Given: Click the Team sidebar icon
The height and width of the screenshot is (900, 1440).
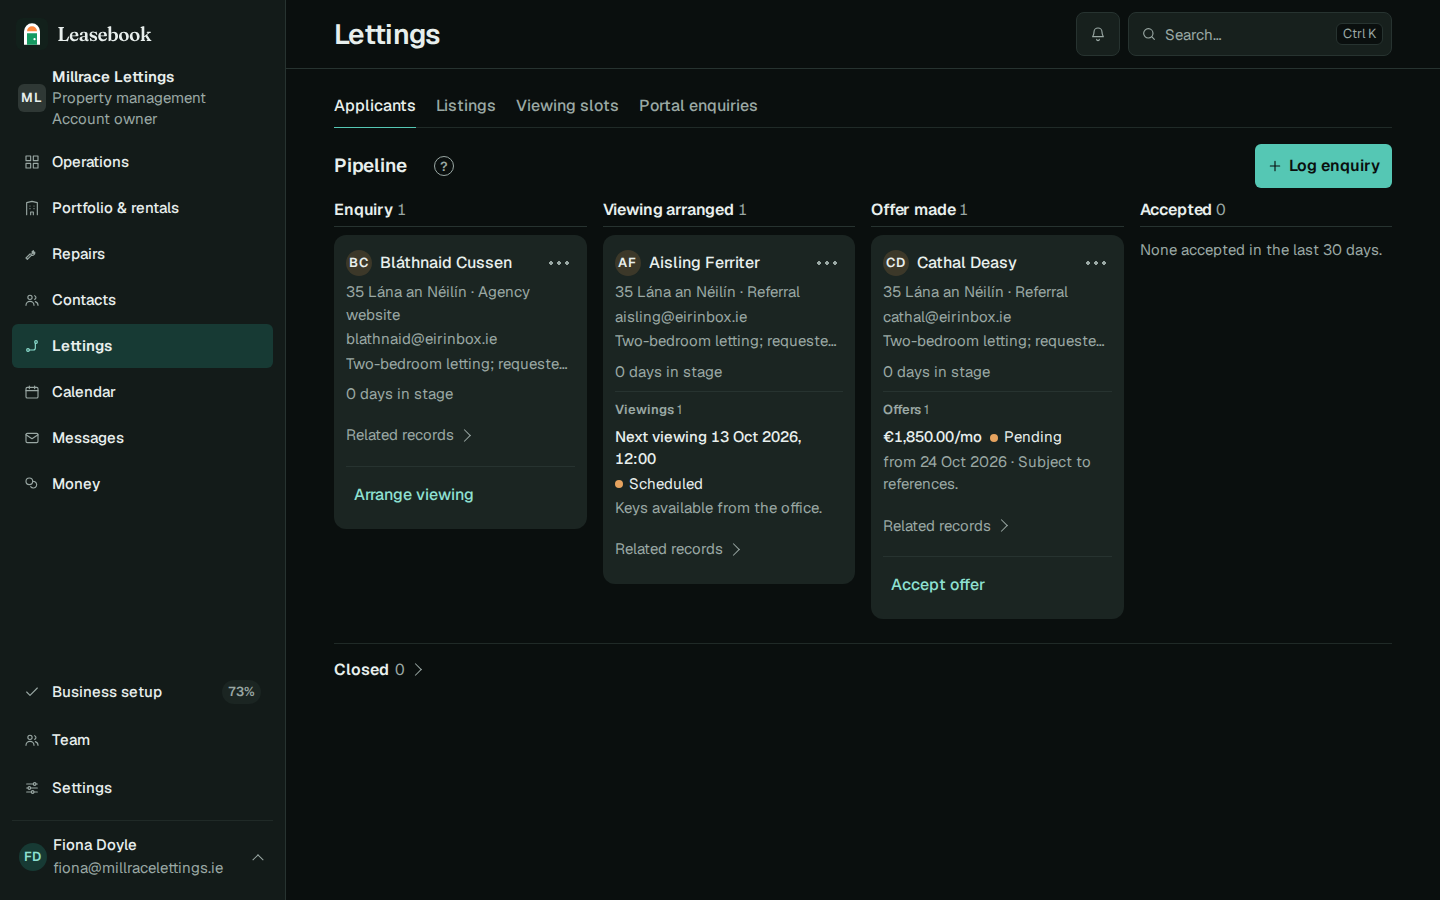Looking at the screenshot, I should 32,740.
